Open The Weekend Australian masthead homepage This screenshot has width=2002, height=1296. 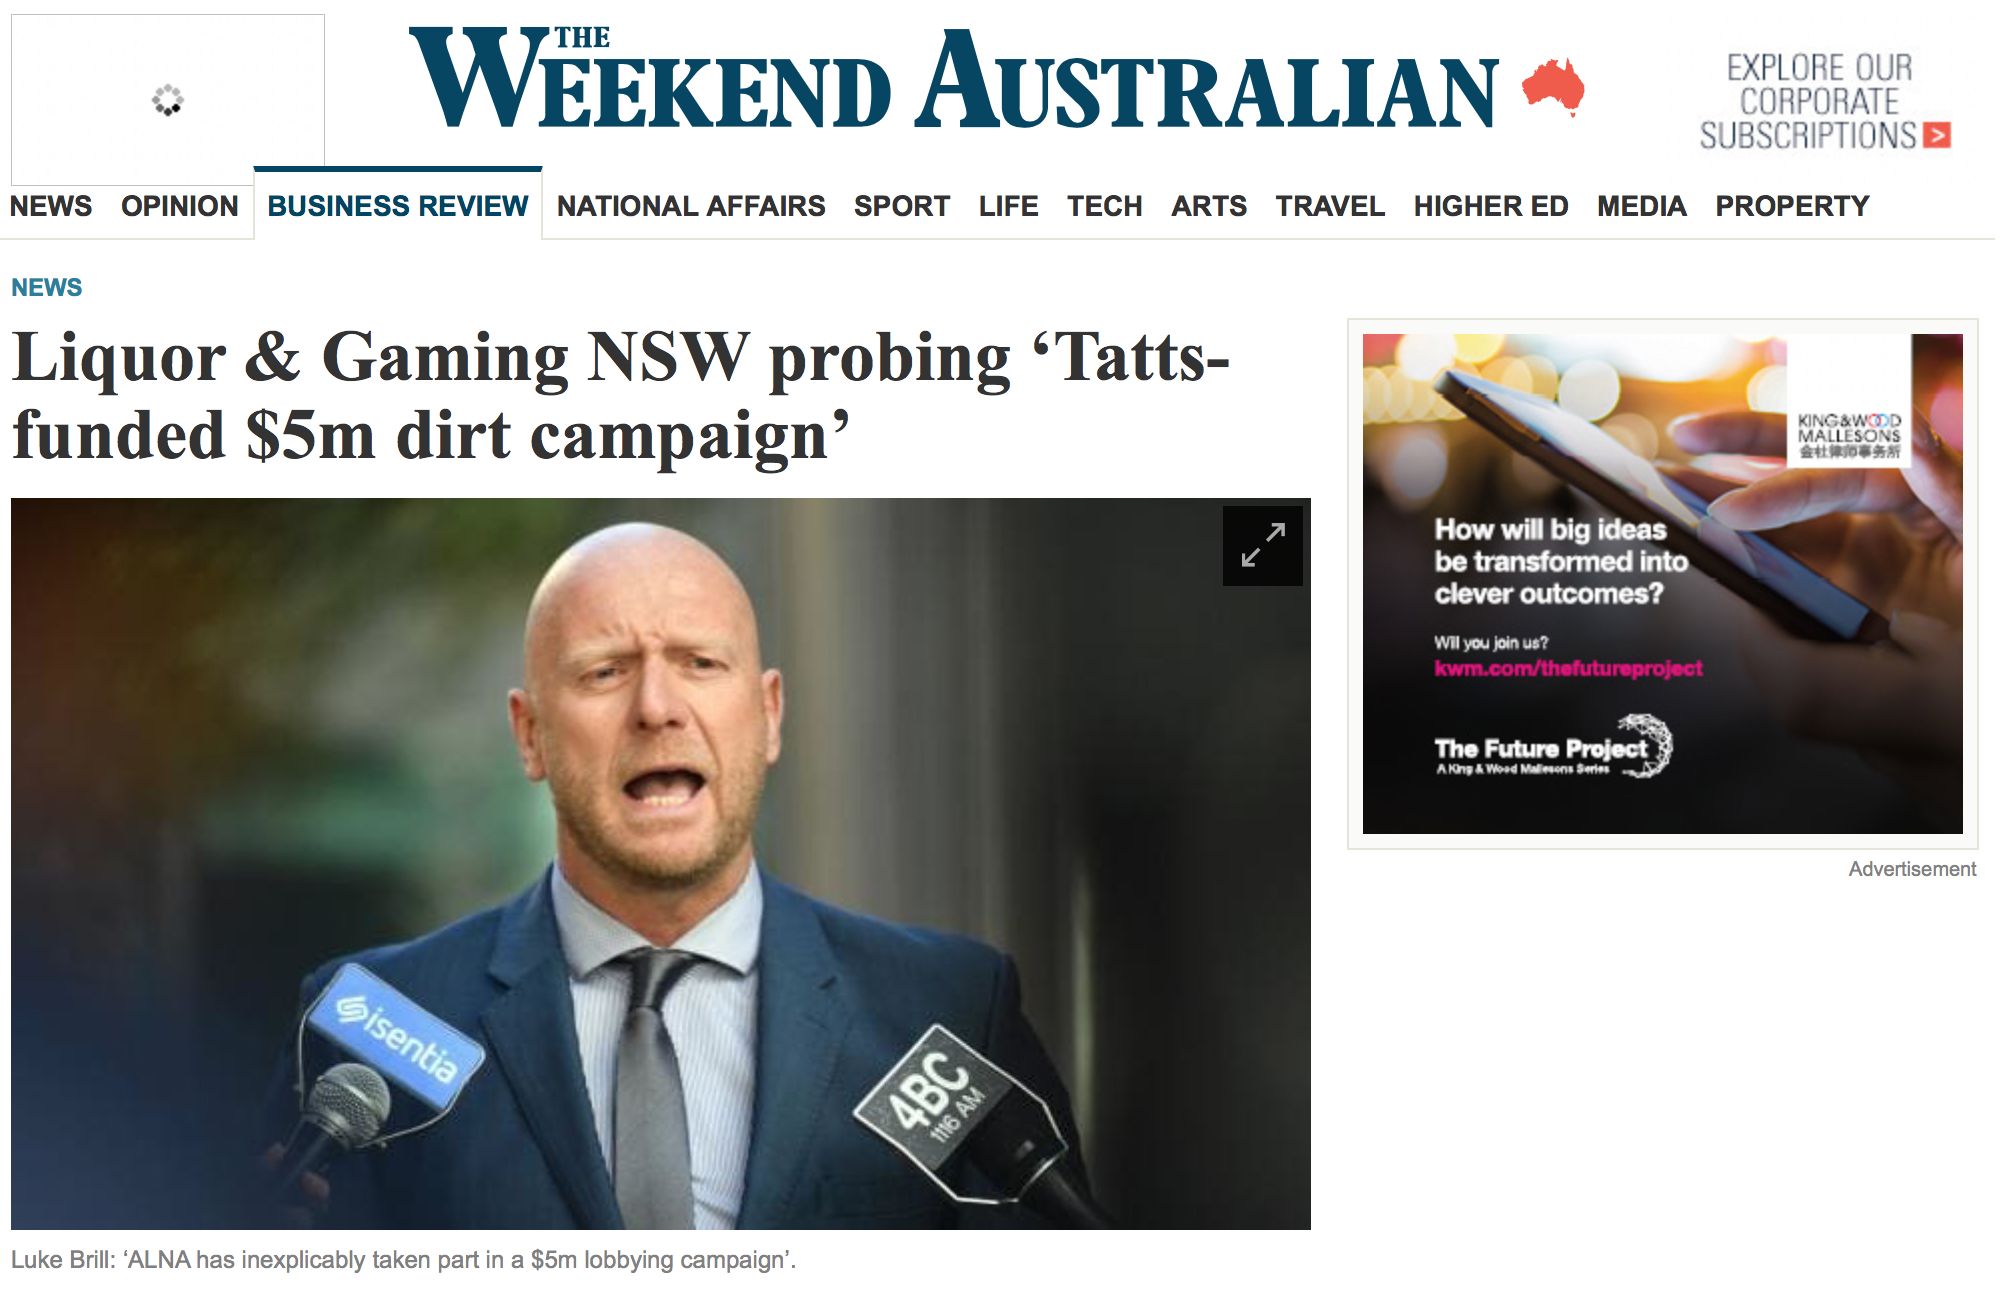point(954,79)
